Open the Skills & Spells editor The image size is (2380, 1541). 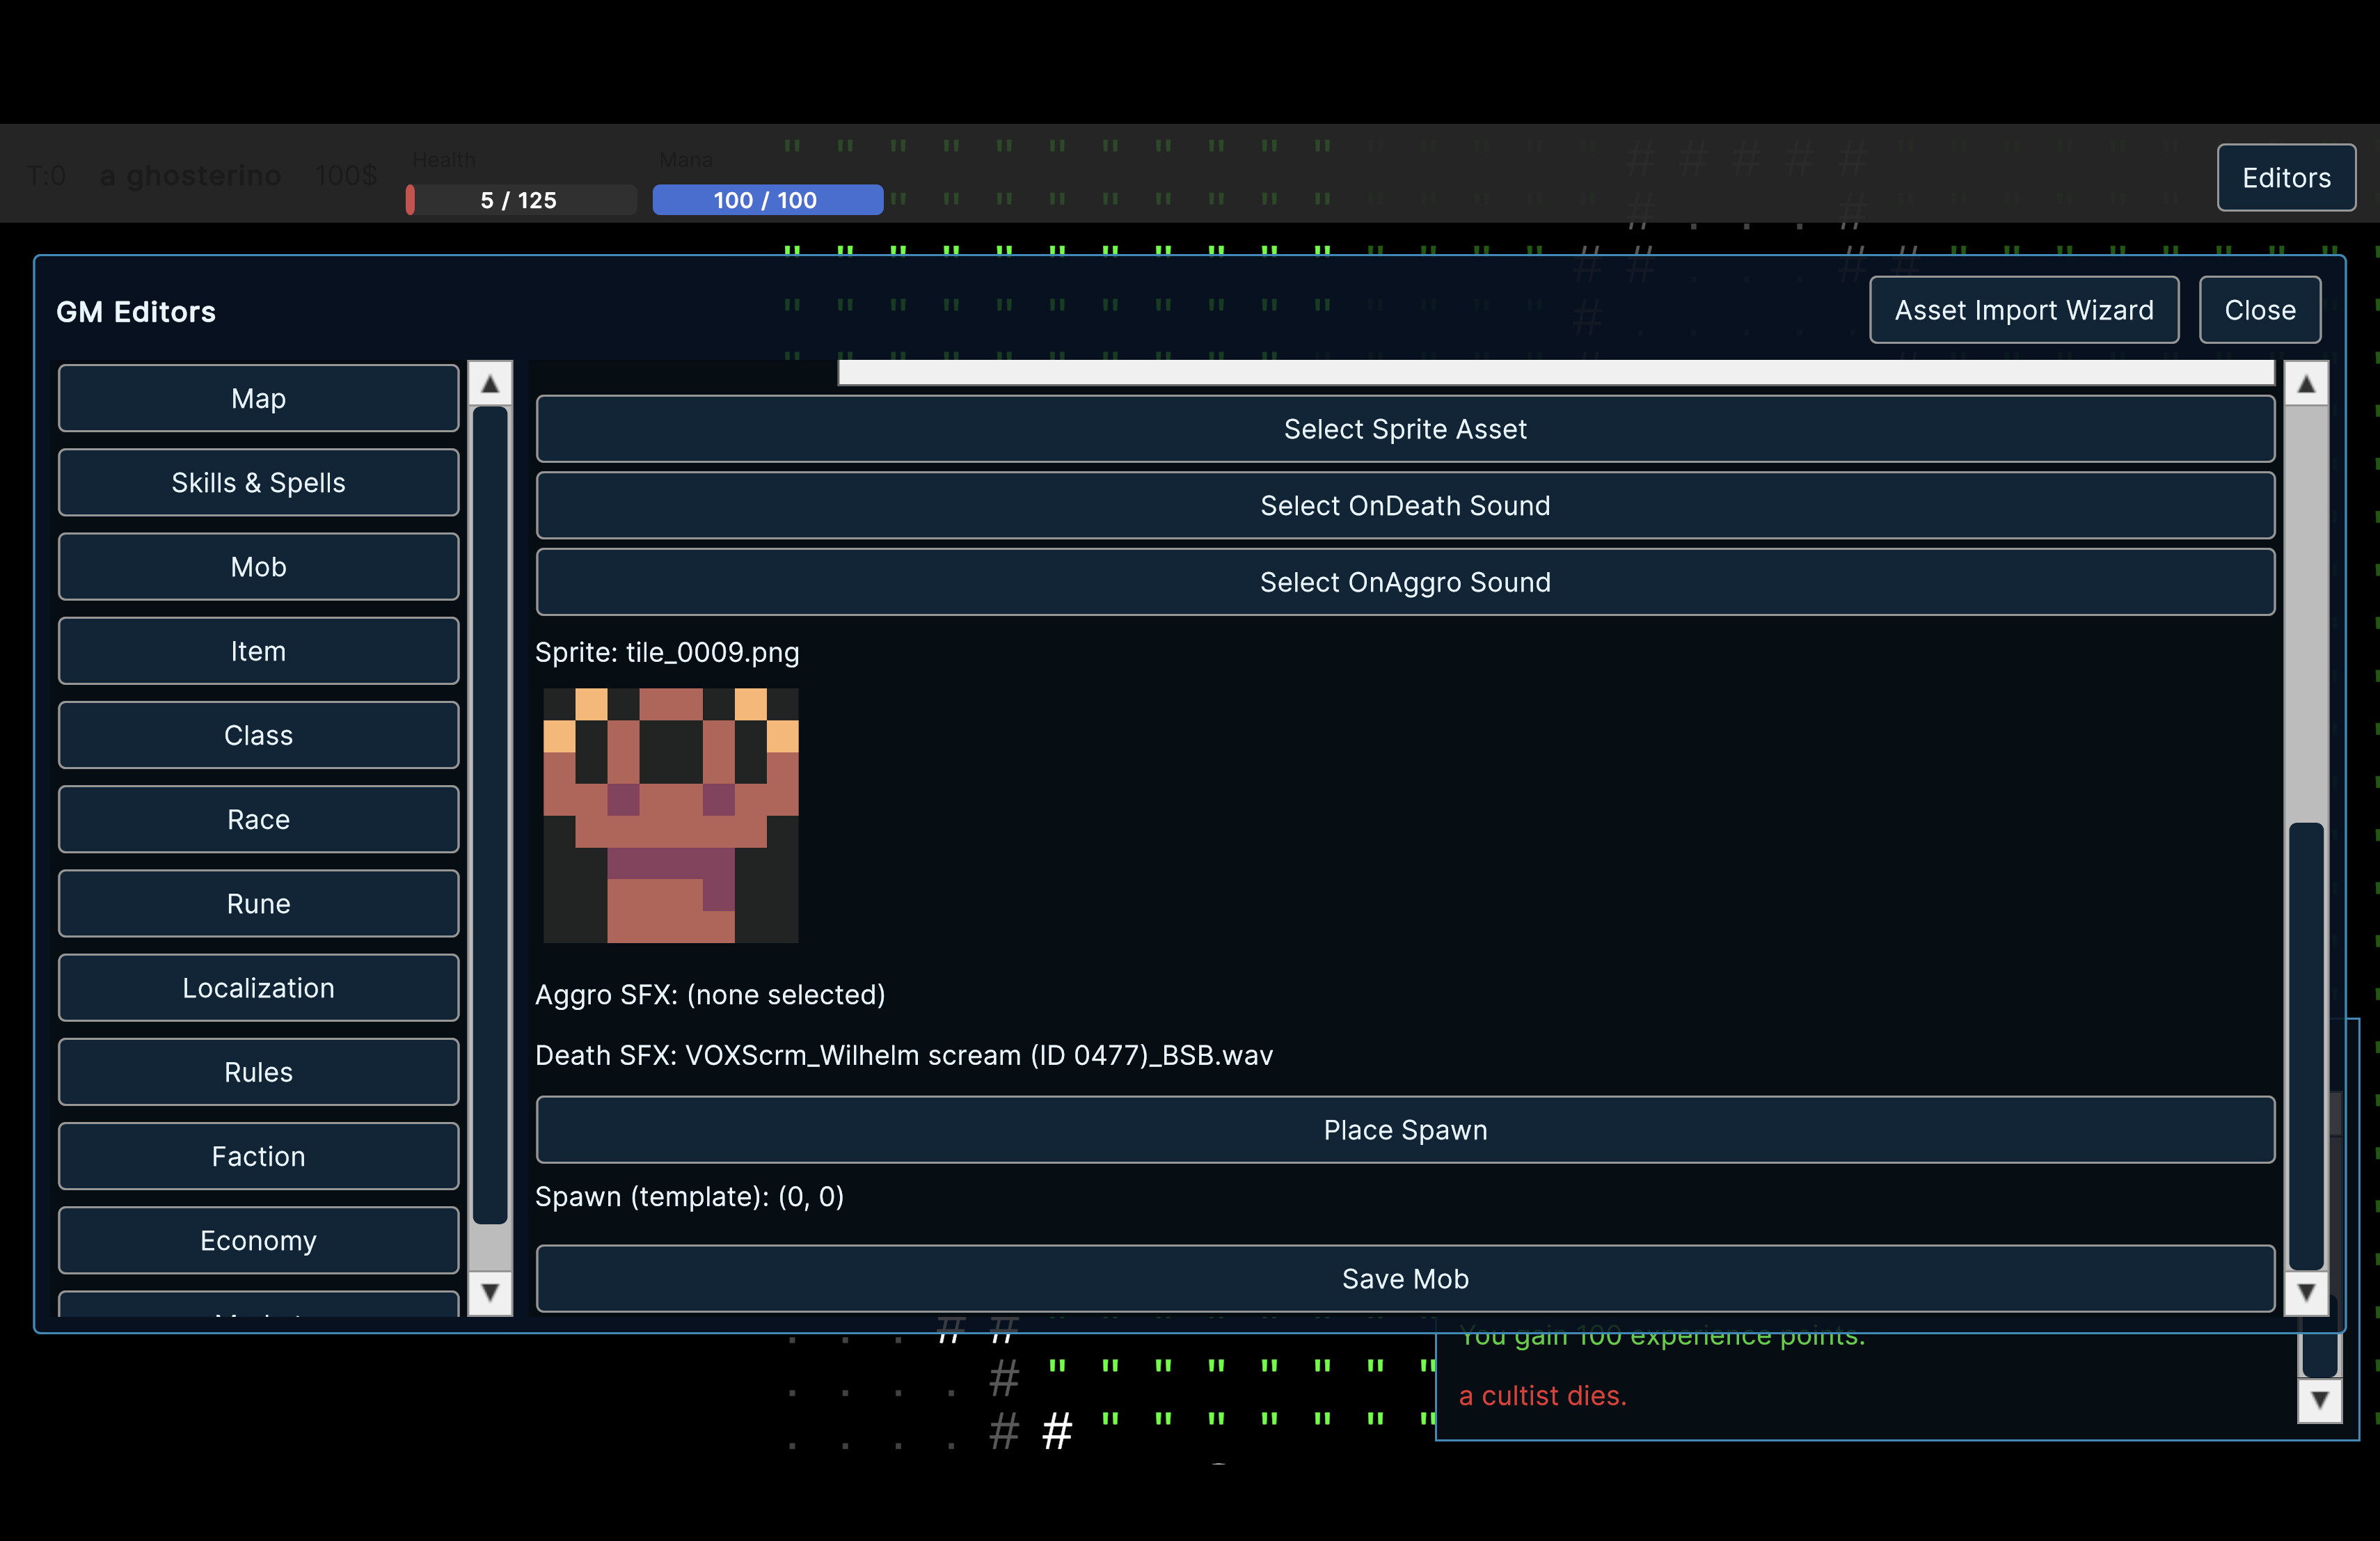point(258,482)
